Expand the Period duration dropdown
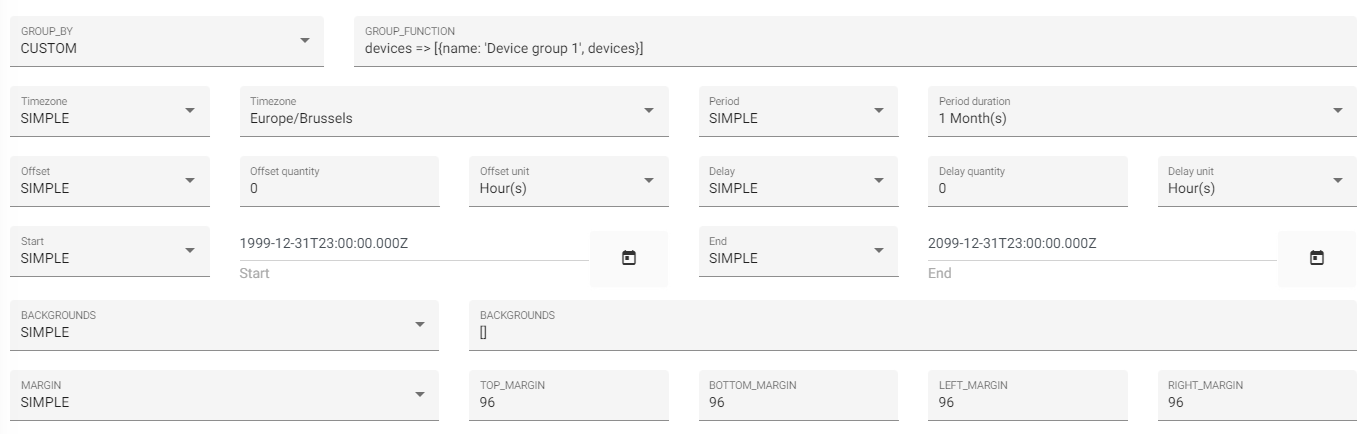1371x434 pixels. pos(1141,111)
